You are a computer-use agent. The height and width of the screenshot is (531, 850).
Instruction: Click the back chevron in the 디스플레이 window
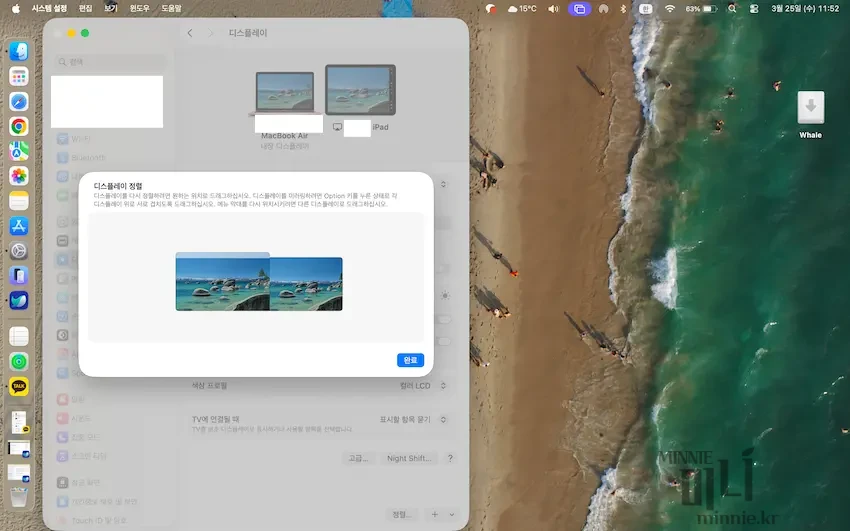pos(190,33)
